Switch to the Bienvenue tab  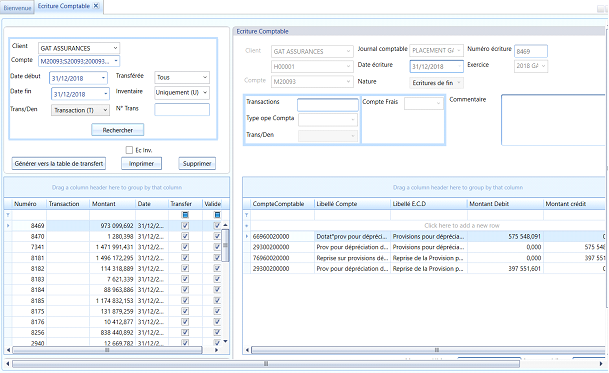[x=17, y=8]
